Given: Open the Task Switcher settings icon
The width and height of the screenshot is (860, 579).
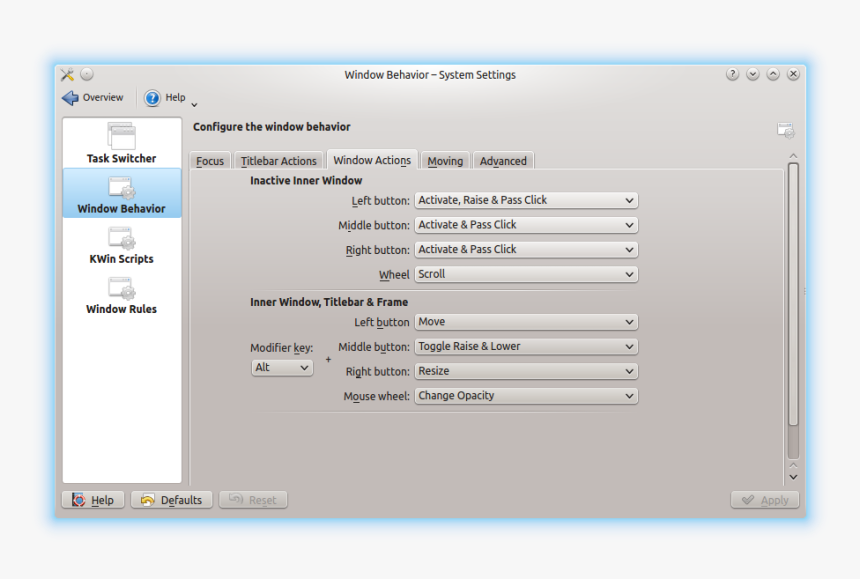Looking at the screenshot, I should pos(121,137).
